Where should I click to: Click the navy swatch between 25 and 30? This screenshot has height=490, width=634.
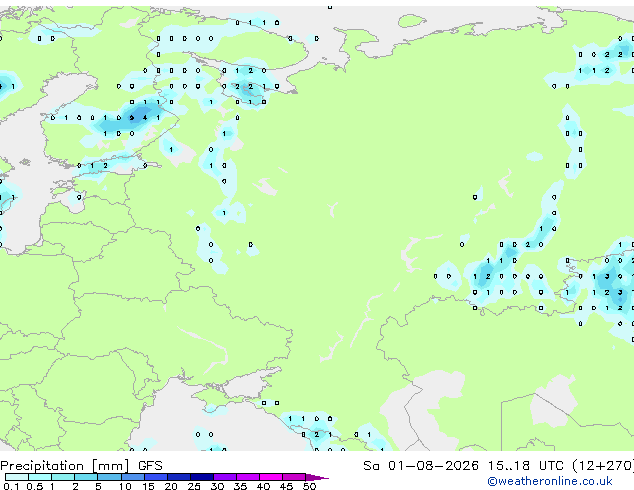point(202,477)
